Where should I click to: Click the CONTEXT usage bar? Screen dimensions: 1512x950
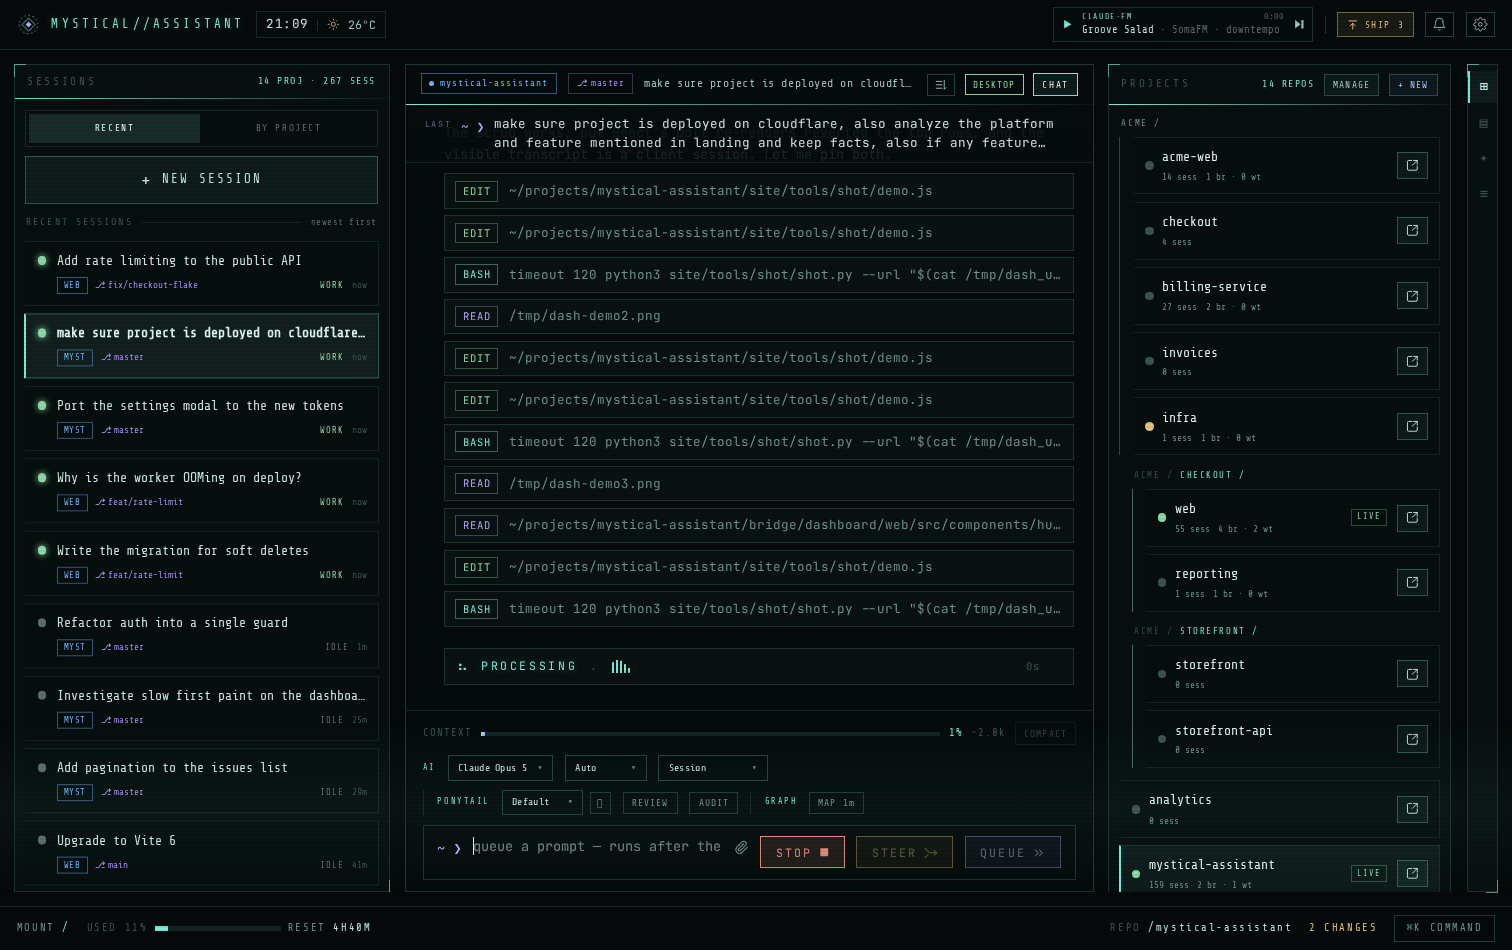(x=710, y=734)
